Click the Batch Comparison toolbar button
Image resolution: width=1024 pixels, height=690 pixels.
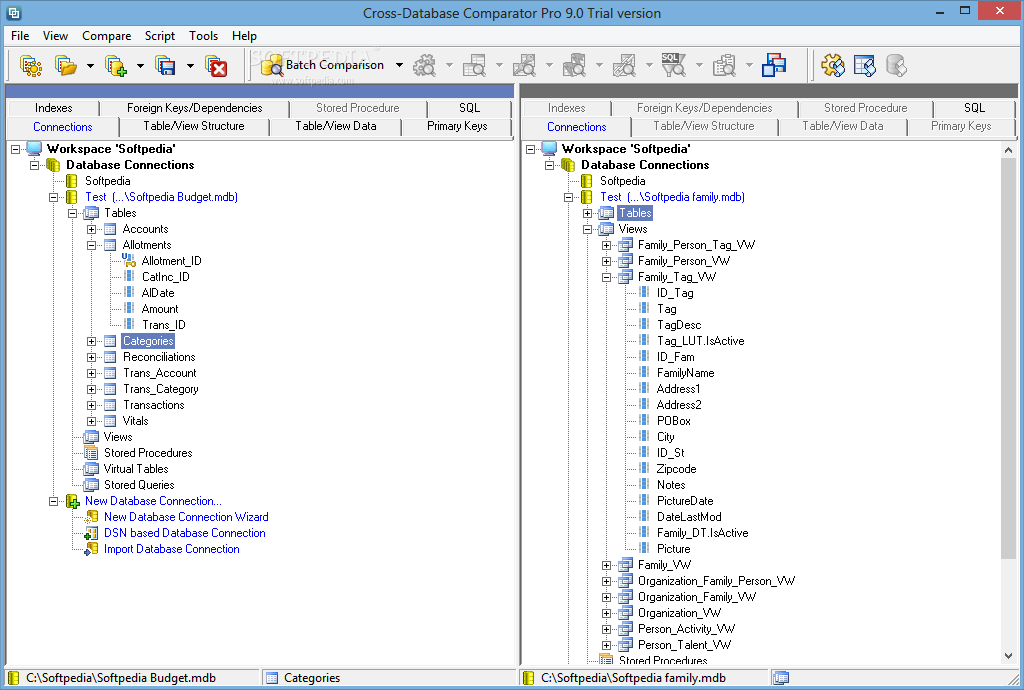click(x=322, y=65)
